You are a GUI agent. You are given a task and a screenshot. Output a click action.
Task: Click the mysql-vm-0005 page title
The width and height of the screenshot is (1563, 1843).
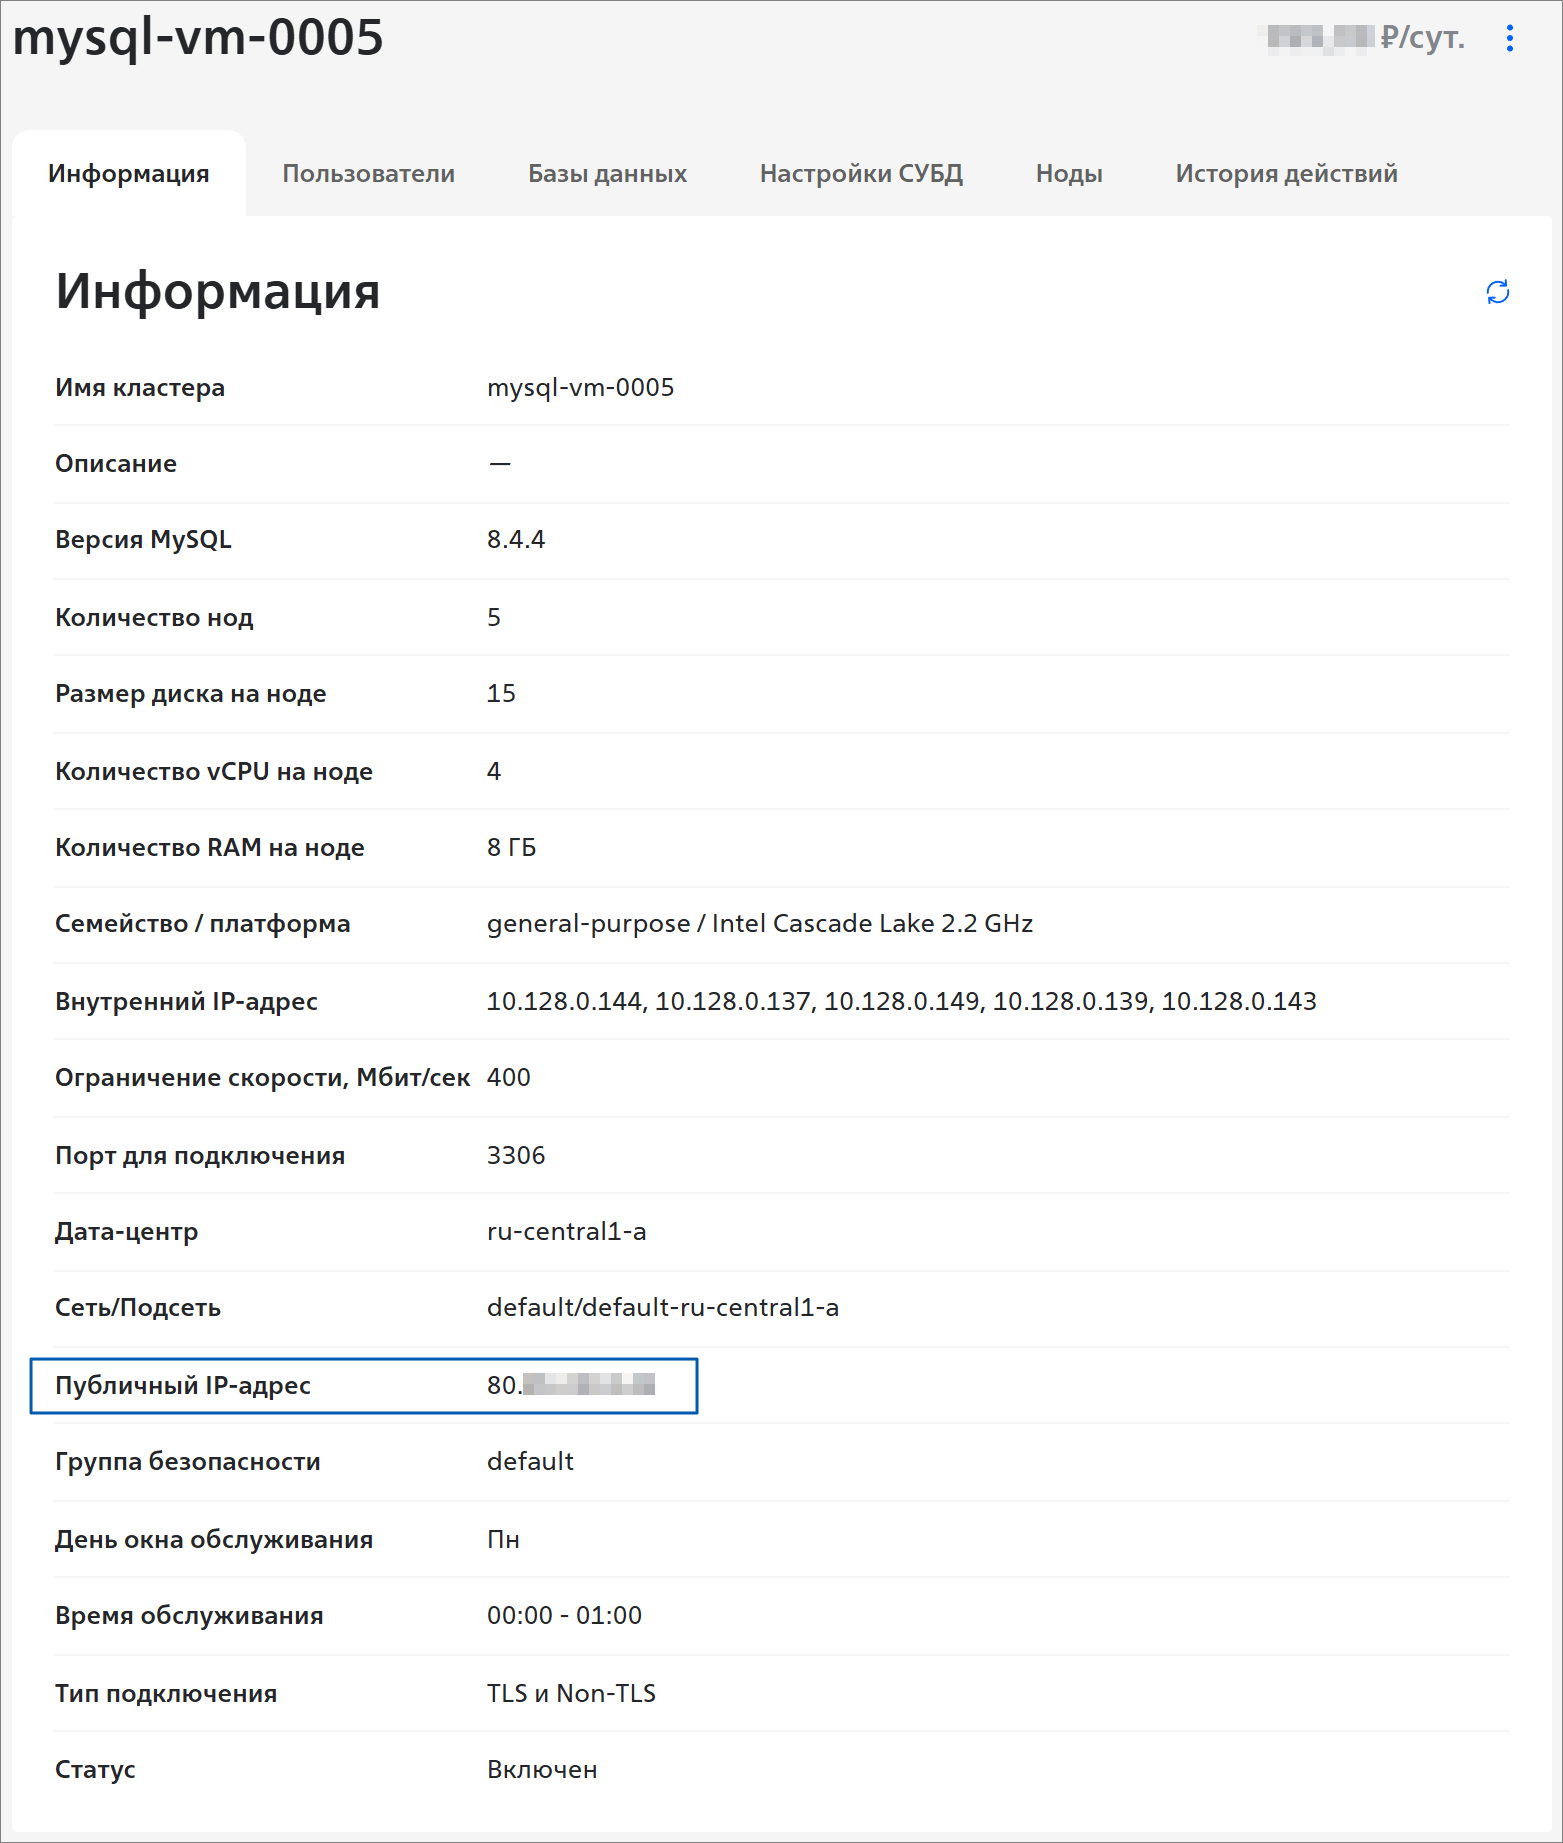(198, 38)
